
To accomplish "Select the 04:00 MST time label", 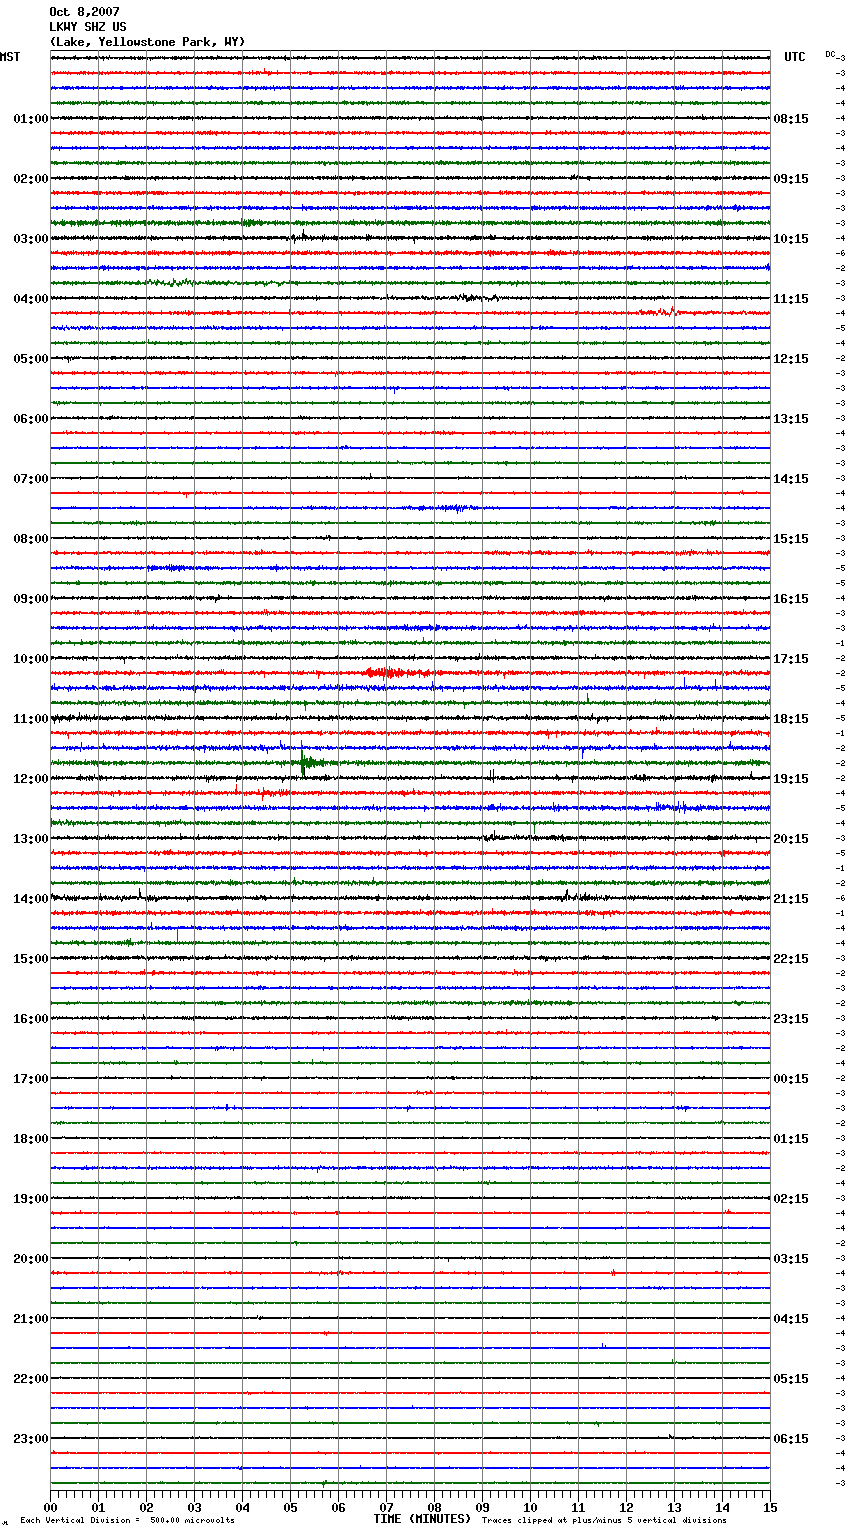I will coord(31,299).
